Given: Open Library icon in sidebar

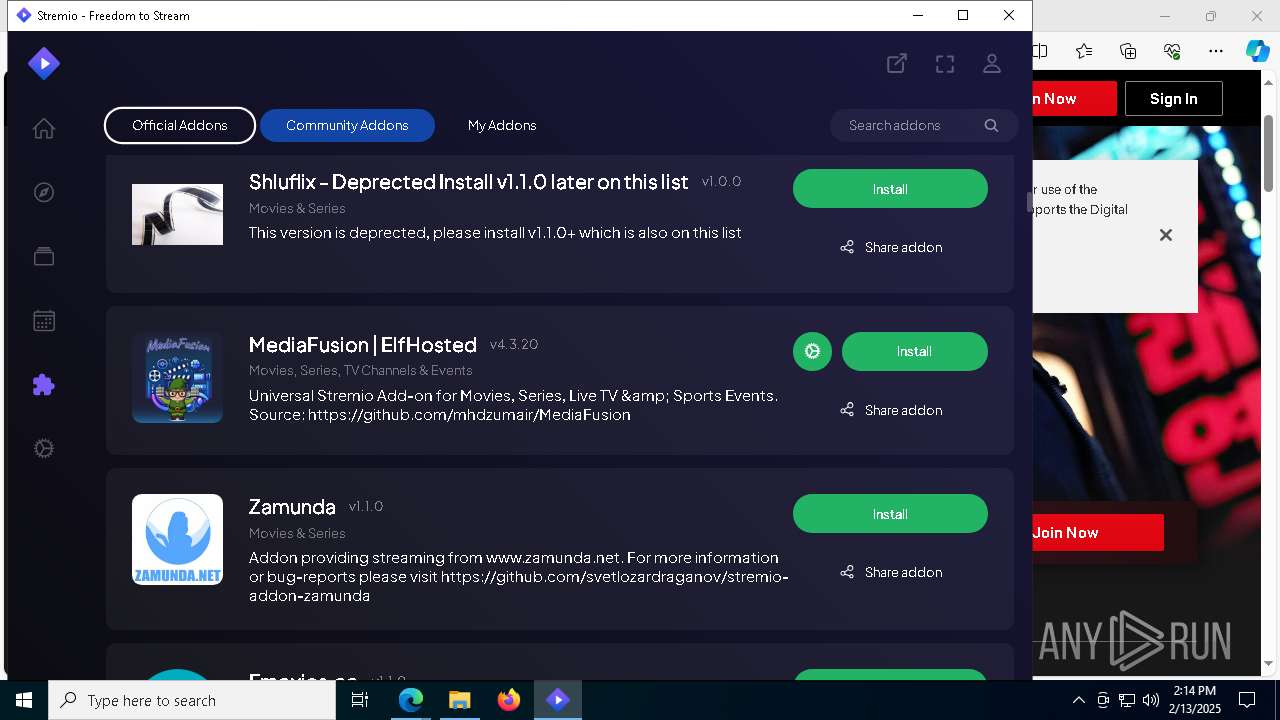Looking at the screenshot, I should click(44, 257).
